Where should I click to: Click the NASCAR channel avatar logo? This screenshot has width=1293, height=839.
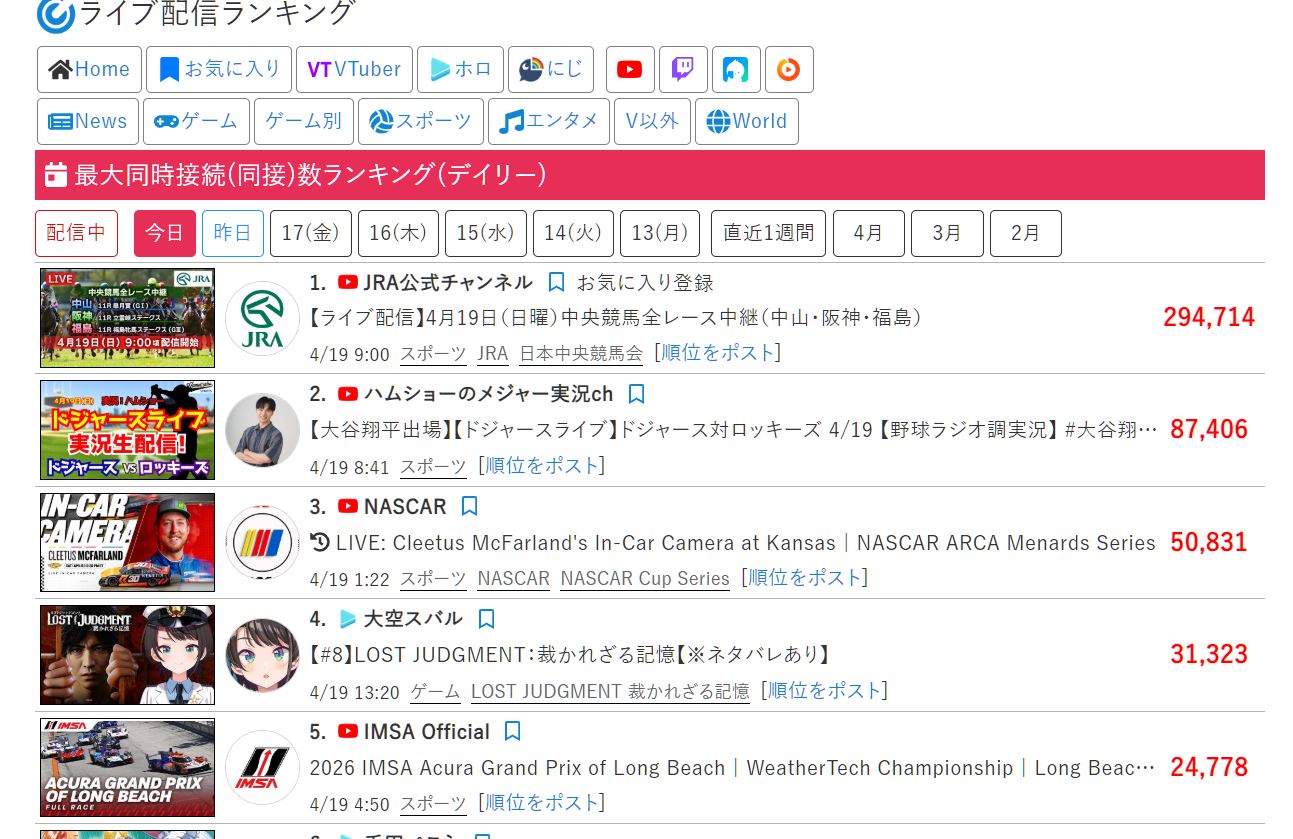click(x=262, y=543)
